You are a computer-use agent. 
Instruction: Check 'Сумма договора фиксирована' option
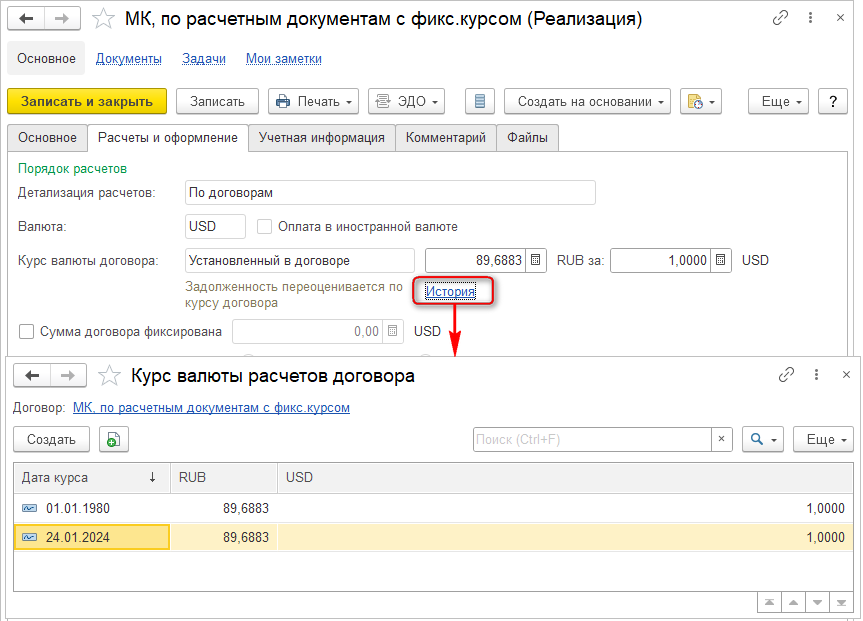pos(26,331)
